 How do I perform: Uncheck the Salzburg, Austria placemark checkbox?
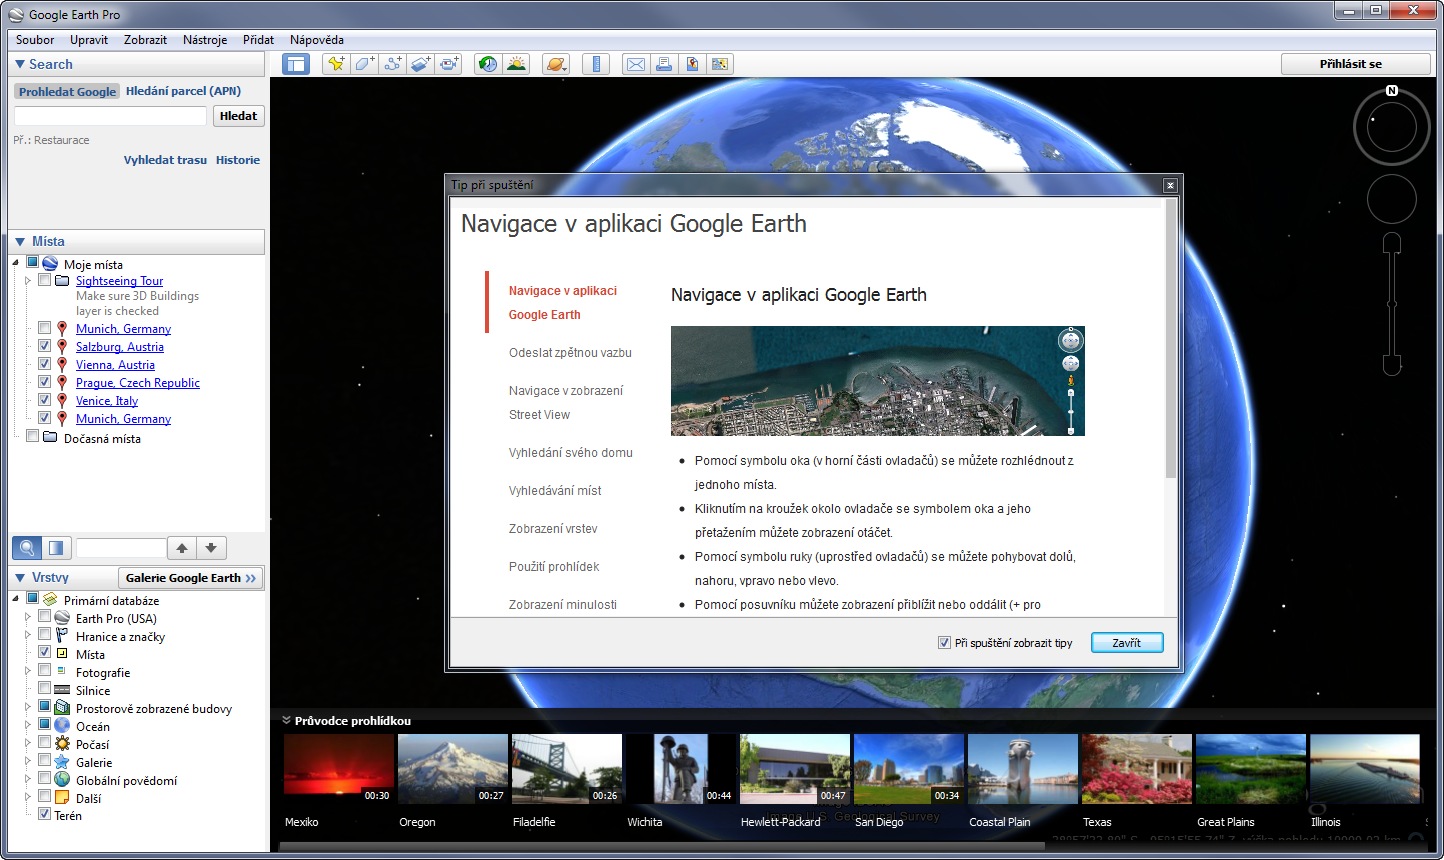45,346
